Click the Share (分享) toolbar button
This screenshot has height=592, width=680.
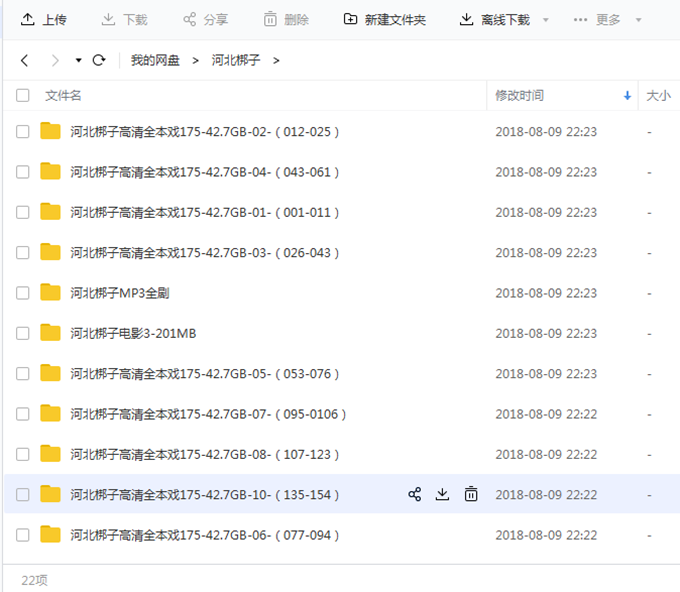[x=206, y=20]
